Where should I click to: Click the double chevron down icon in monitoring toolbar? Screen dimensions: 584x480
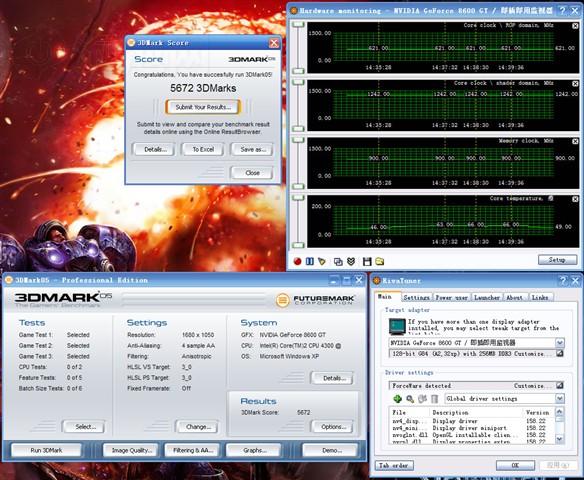tap(351, 261)
